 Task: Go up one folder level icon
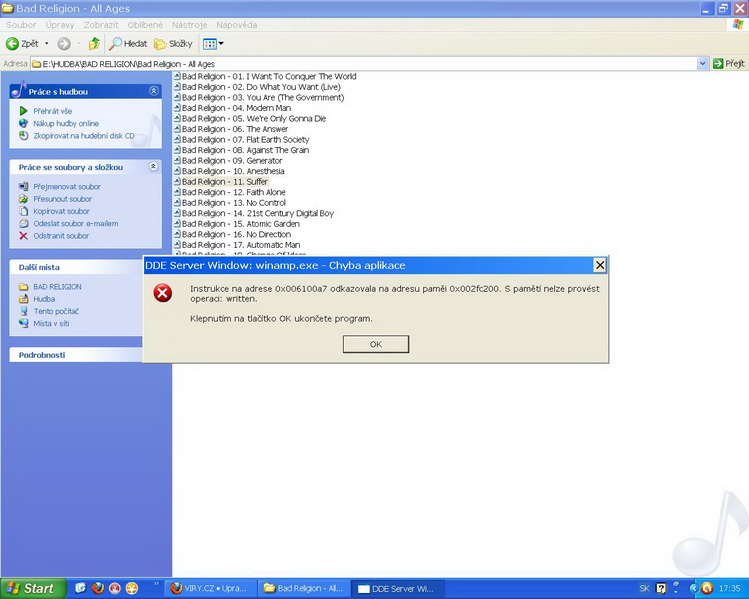pyautogui.click(x=94, y=44)
